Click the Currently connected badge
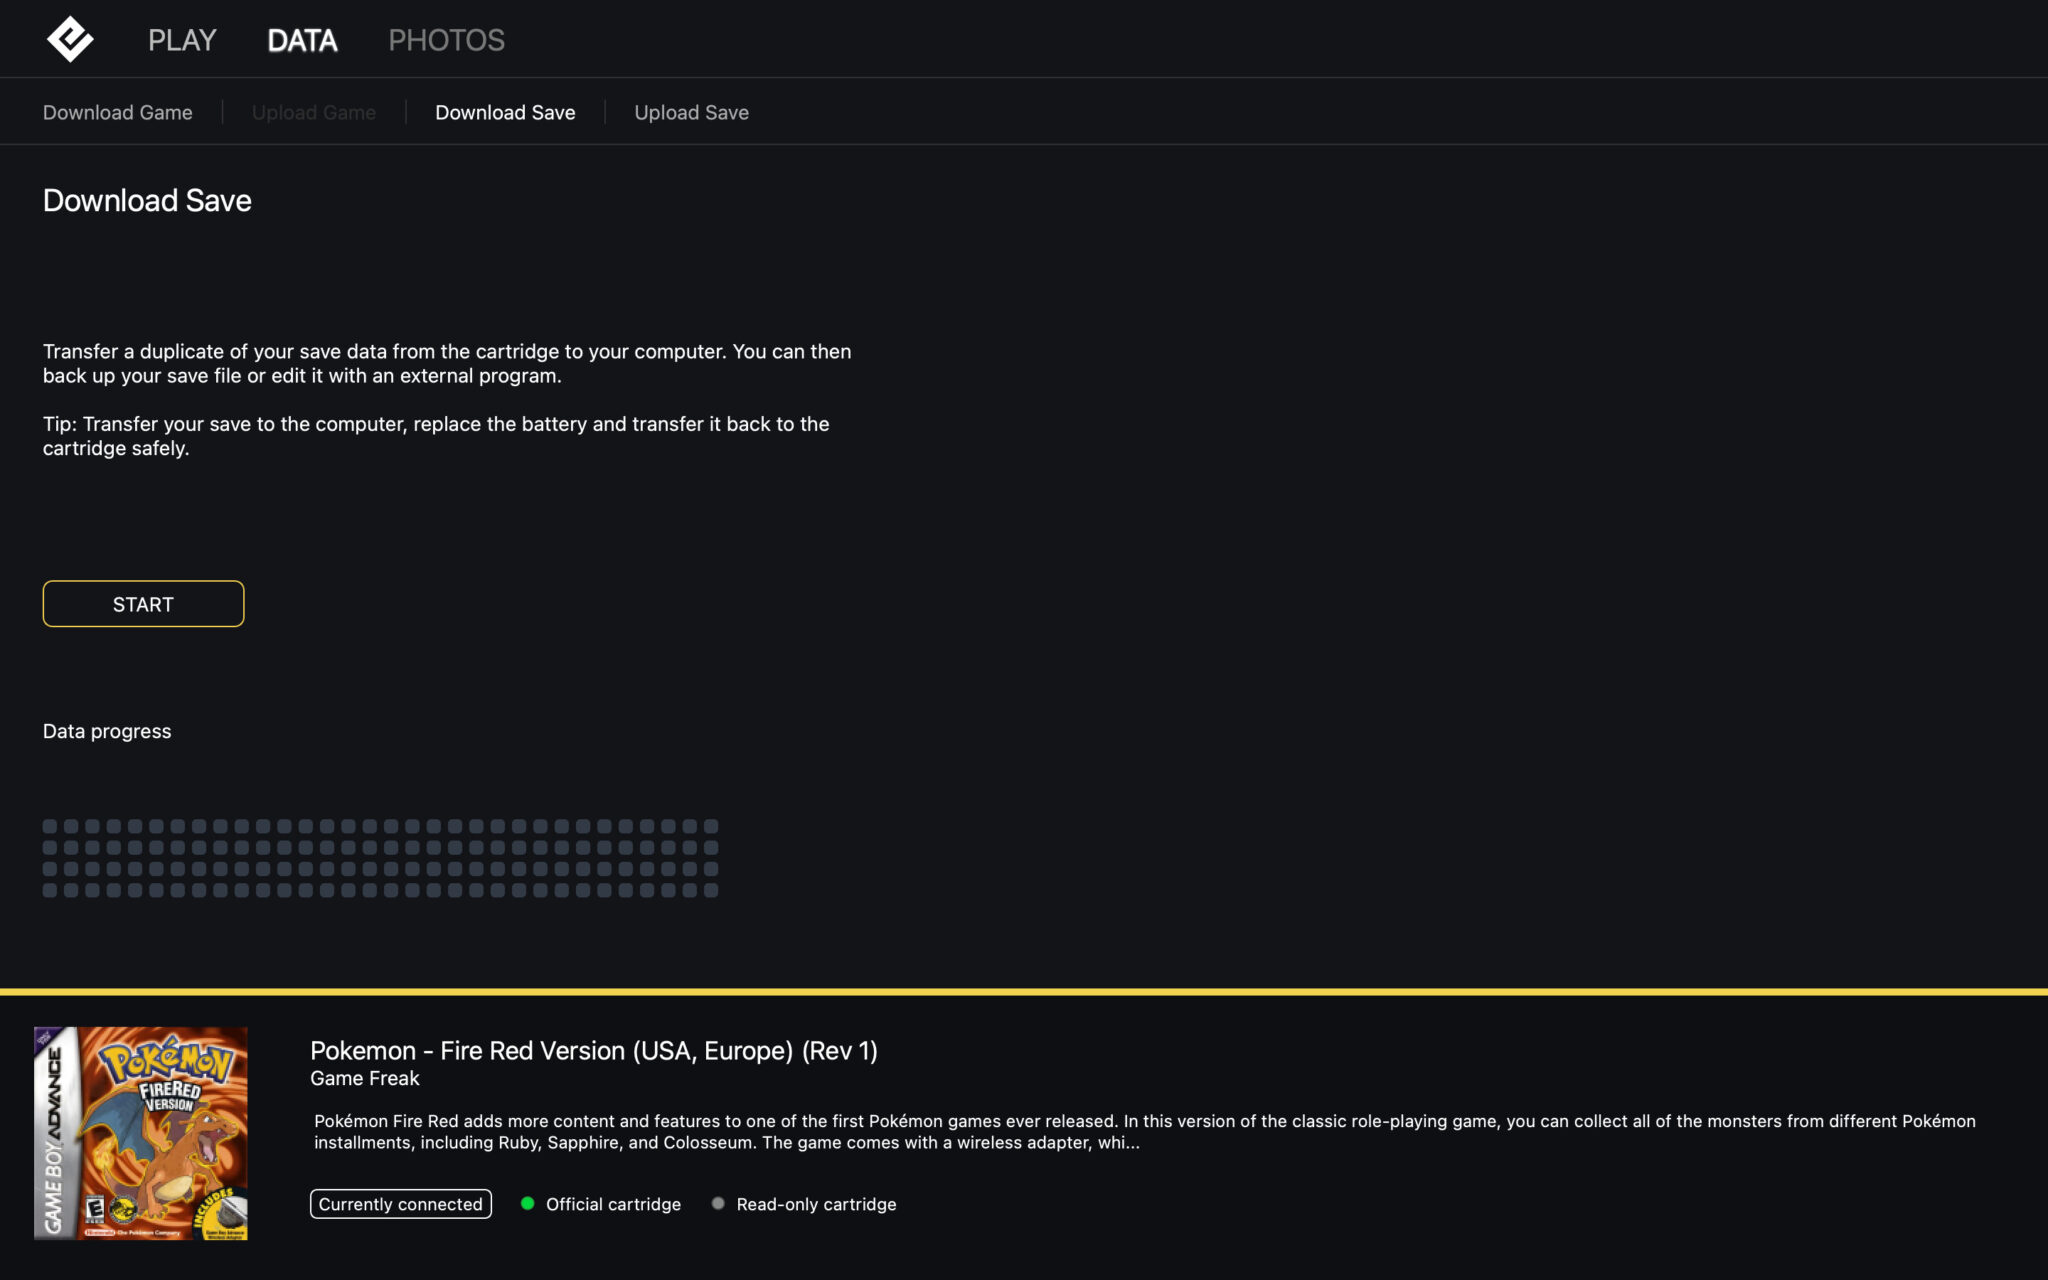 [400, 1204]
